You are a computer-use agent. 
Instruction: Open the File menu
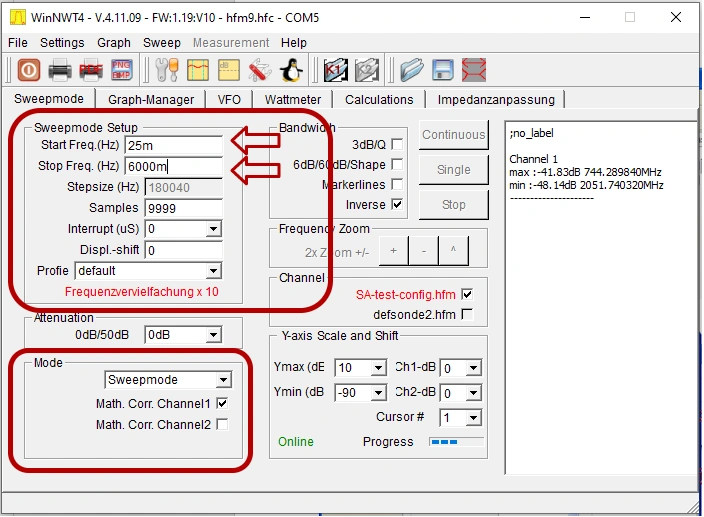[x=18, y=43]
